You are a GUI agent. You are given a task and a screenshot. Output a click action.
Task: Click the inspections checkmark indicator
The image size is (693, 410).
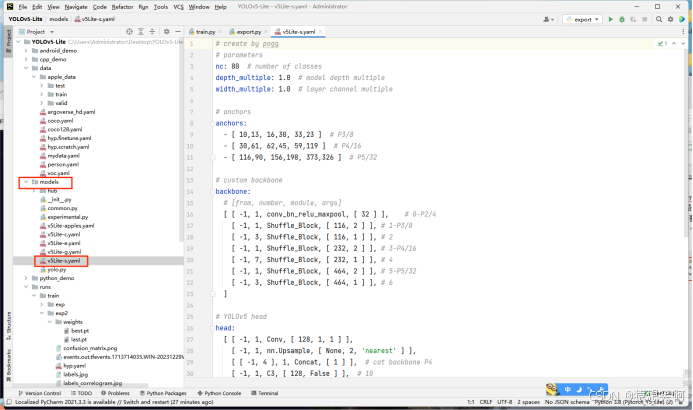pyautogui.click(x=662, y=44)
